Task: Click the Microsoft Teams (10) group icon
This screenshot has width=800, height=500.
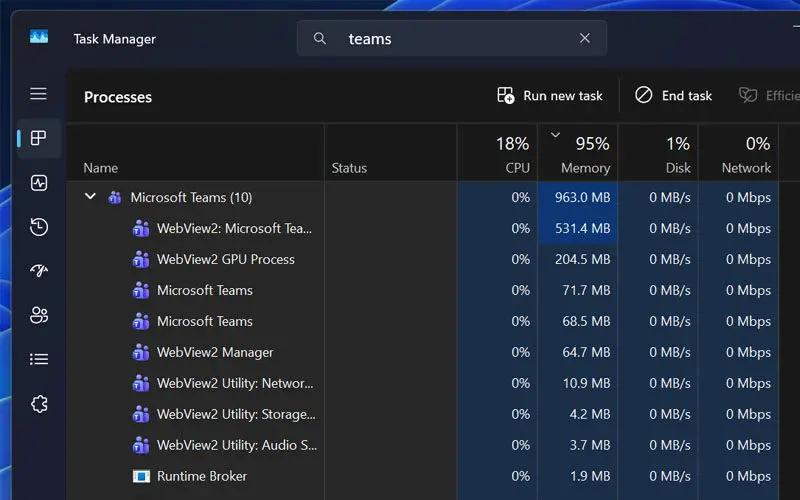Action: [x=115, y=197]
